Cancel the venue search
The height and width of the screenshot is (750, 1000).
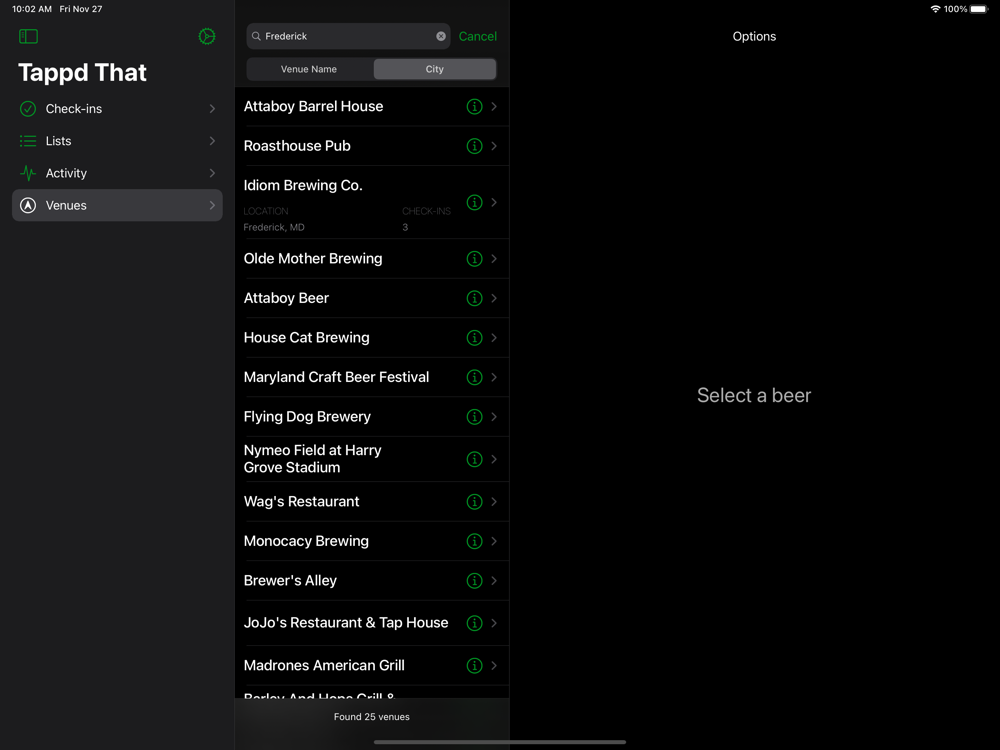[x=478, y=36]
